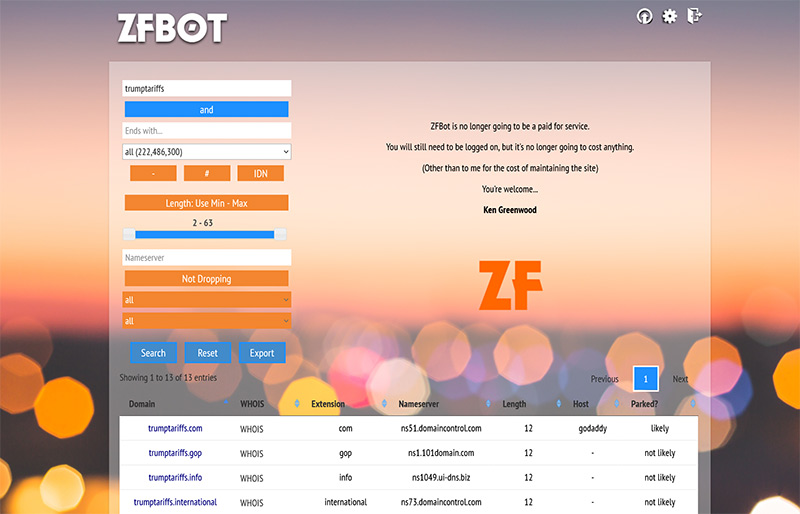800x514 pixels.
Task: Toggle the IDN filter button
Action: [x=260, y=174]
